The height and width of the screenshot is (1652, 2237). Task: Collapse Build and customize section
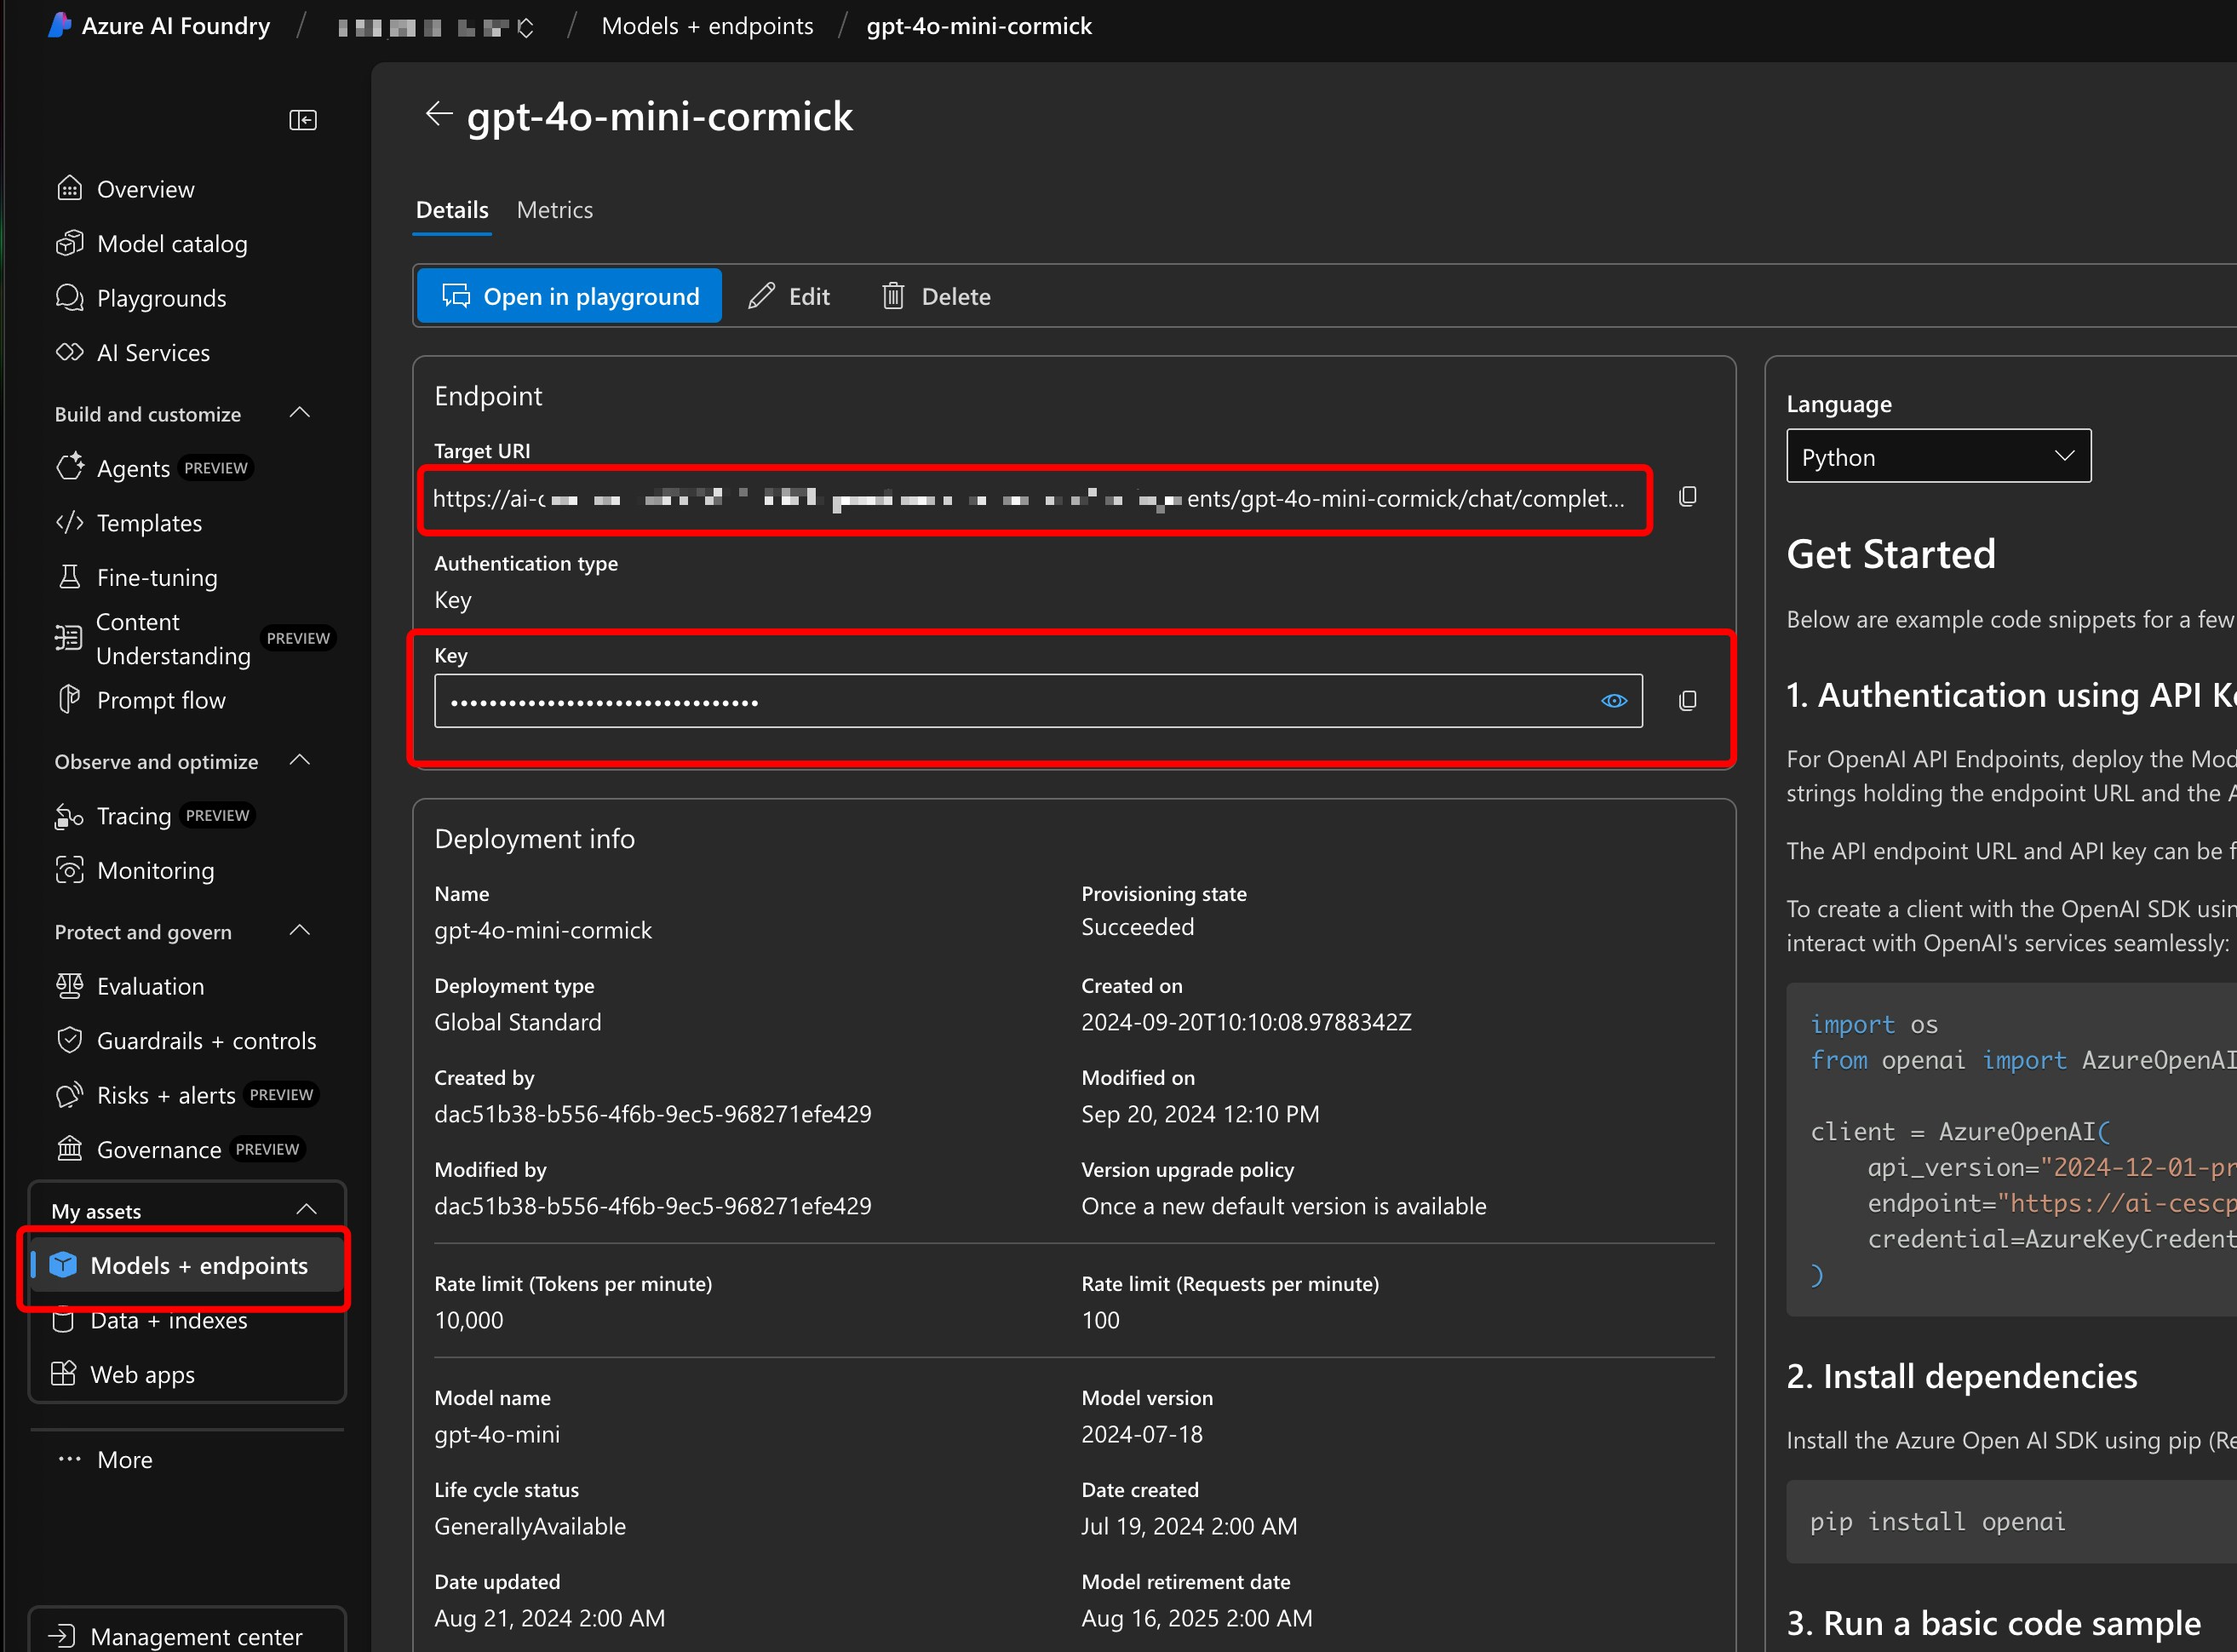(299, 413)
